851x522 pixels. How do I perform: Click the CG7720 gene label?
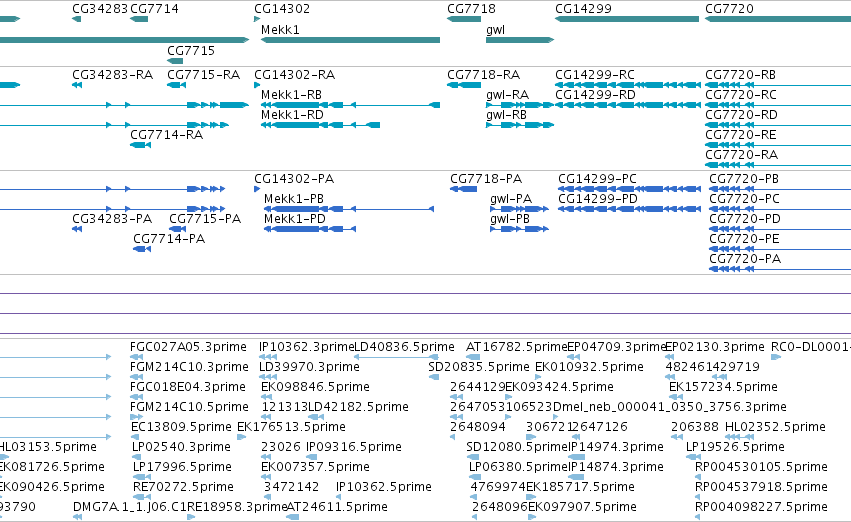tap(729, 9)
